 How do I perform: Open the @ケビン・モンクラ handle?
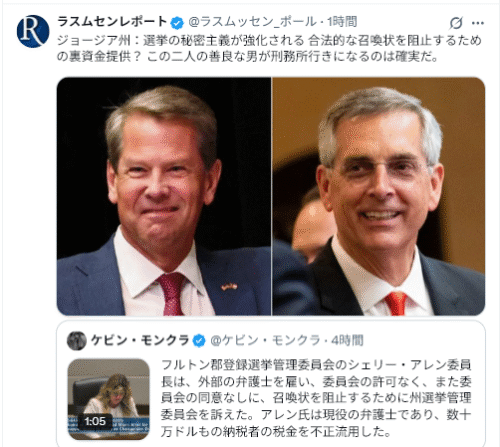(265, 341)
